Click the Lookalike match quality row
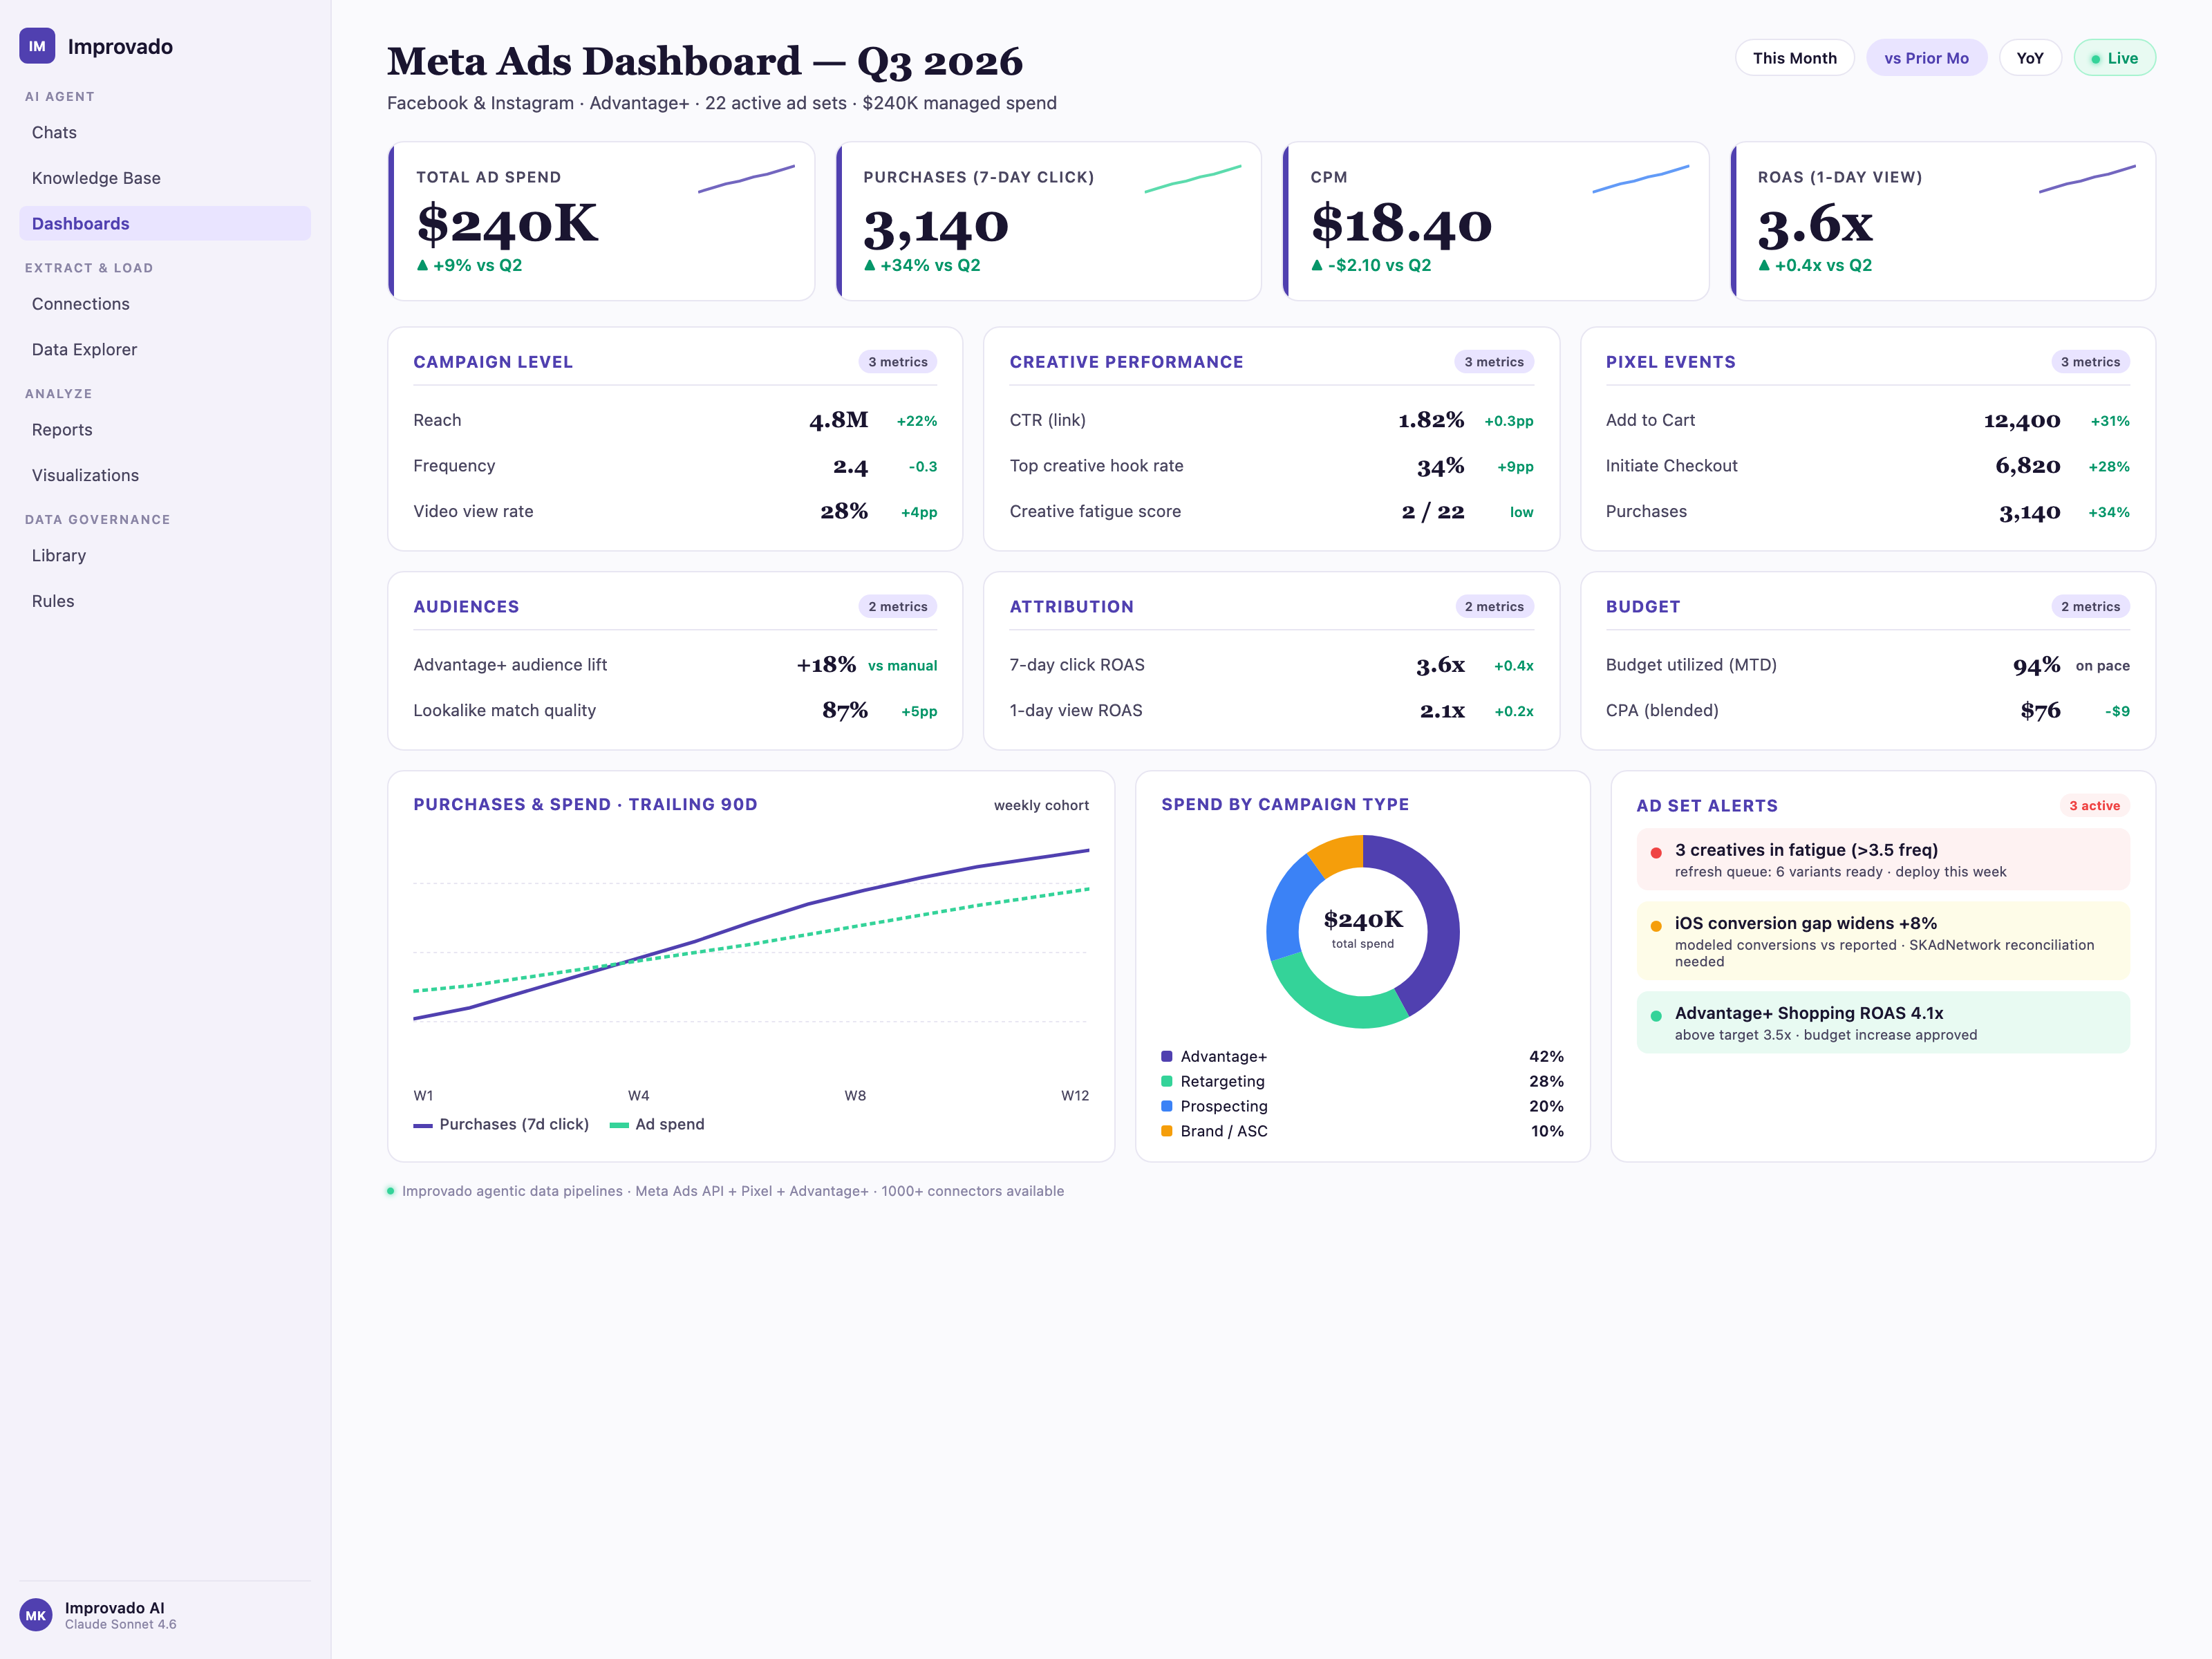This screenshot has height=1659, width=2212. 675,711
